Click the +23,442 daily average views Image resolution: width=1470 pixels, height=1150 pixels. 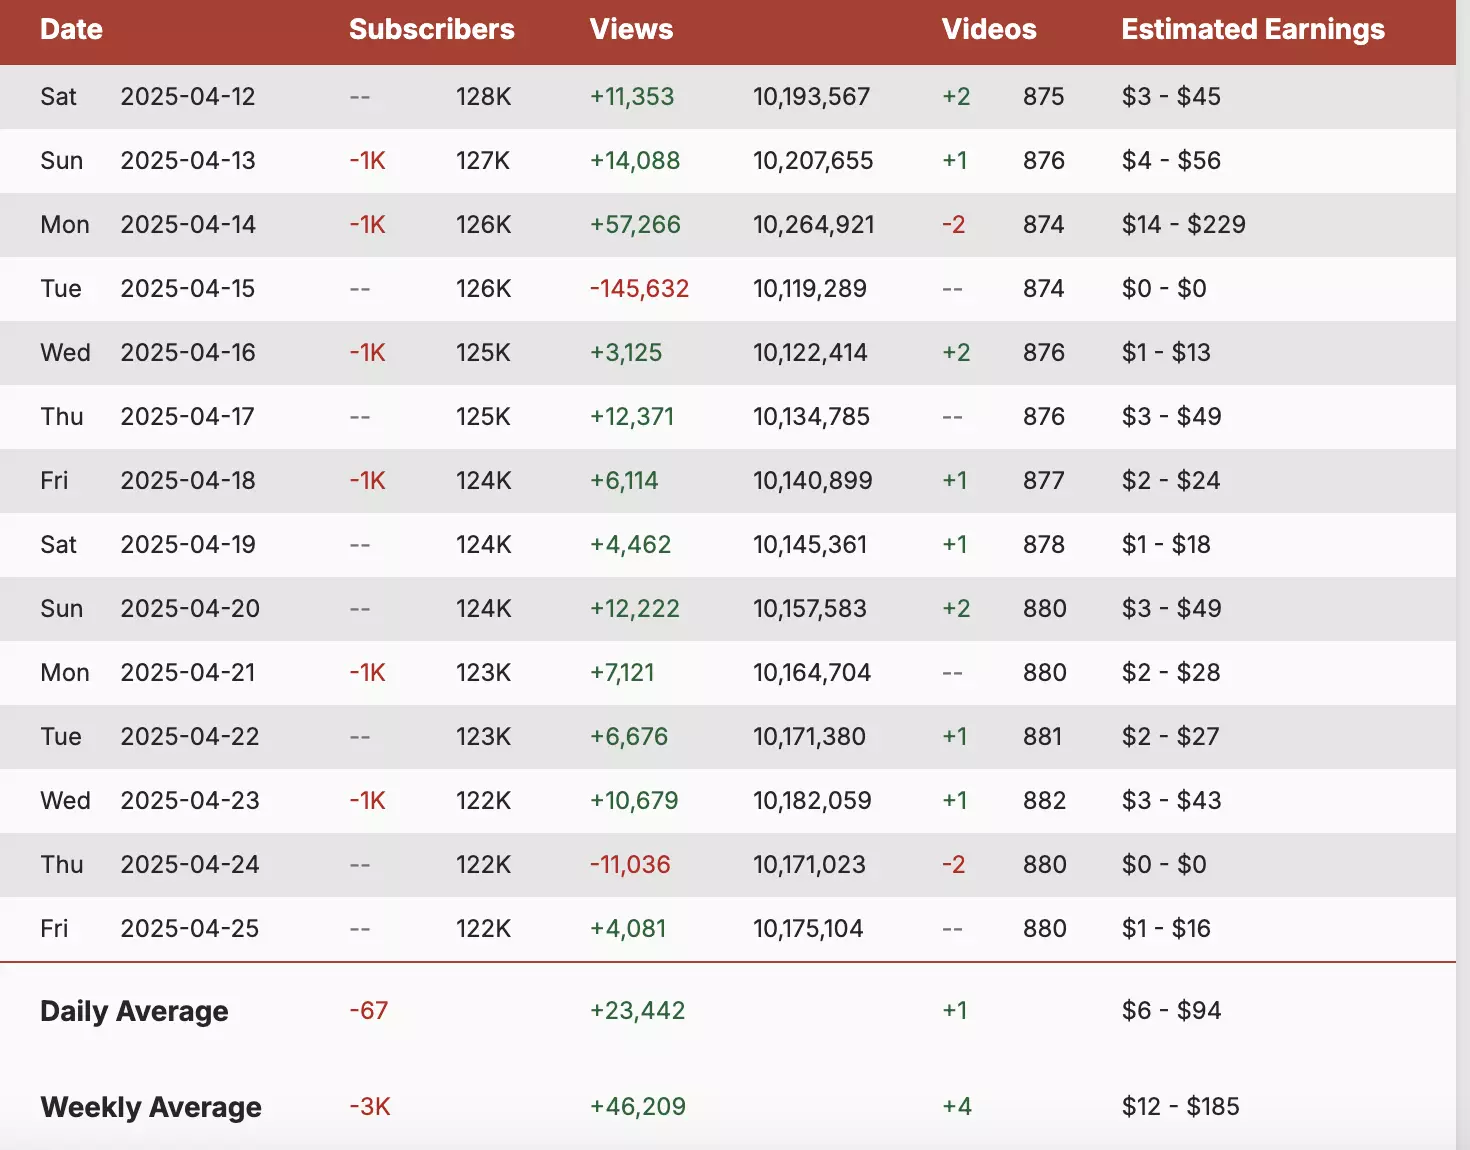tap(638, 1011)
